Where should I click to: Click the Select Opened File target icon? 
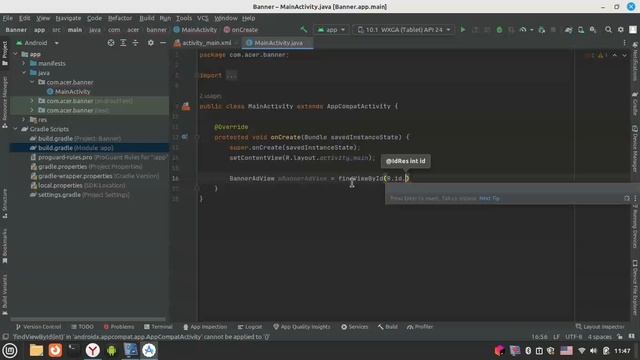pos(111,42)
